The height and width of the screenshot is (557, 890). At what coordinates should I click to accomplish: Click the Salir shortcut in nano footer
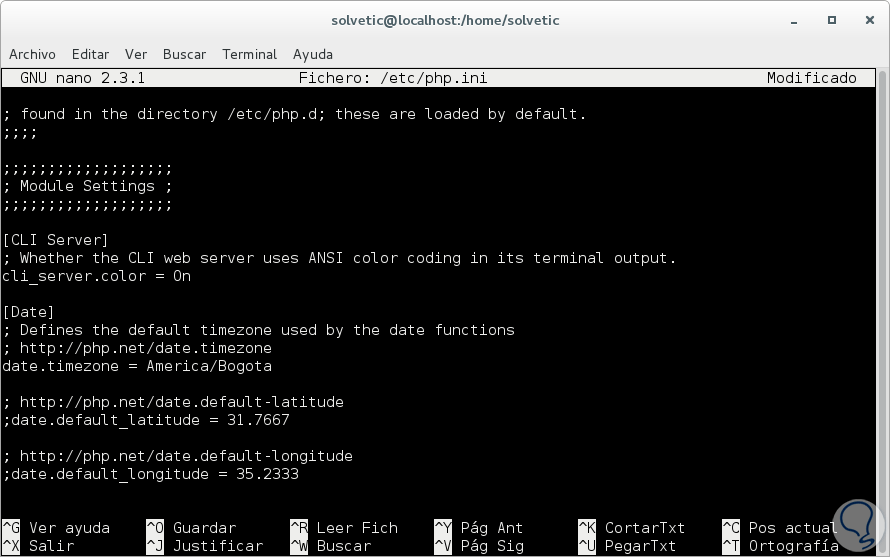click(51, 546)
